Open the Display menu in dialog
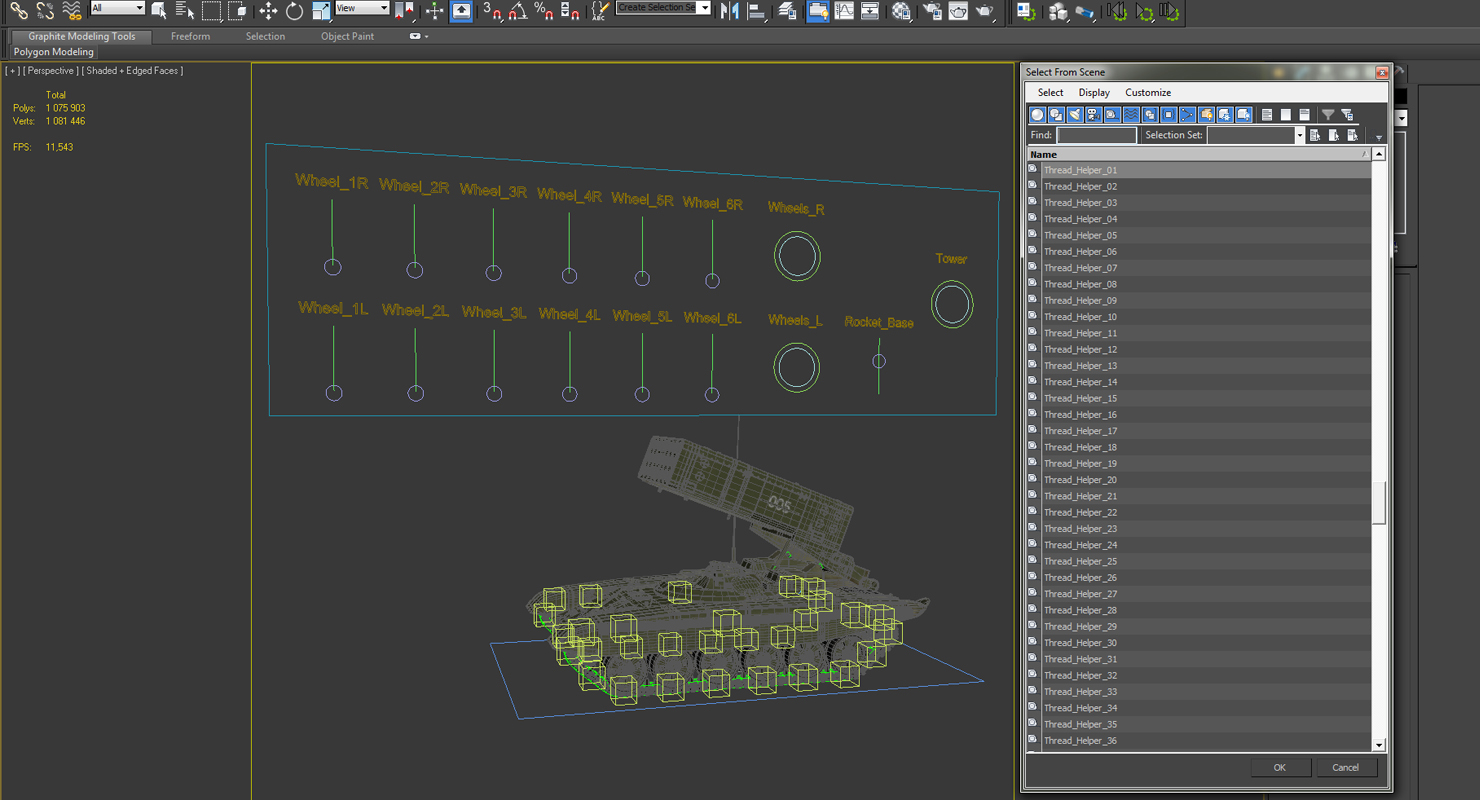The height and width of the screenshot is (800, 1480). (x=1094, y=92)
